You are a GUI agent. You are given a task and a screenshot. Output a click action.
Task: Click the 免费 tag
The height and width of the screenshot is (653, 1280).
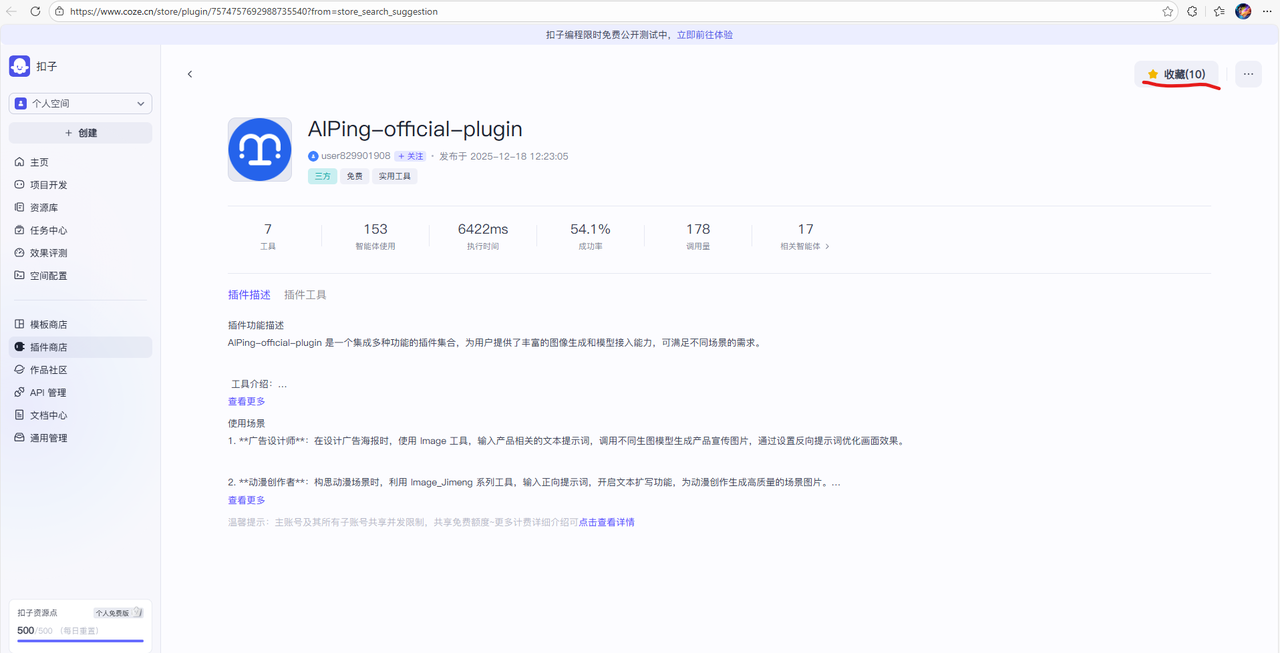point(354,176)
